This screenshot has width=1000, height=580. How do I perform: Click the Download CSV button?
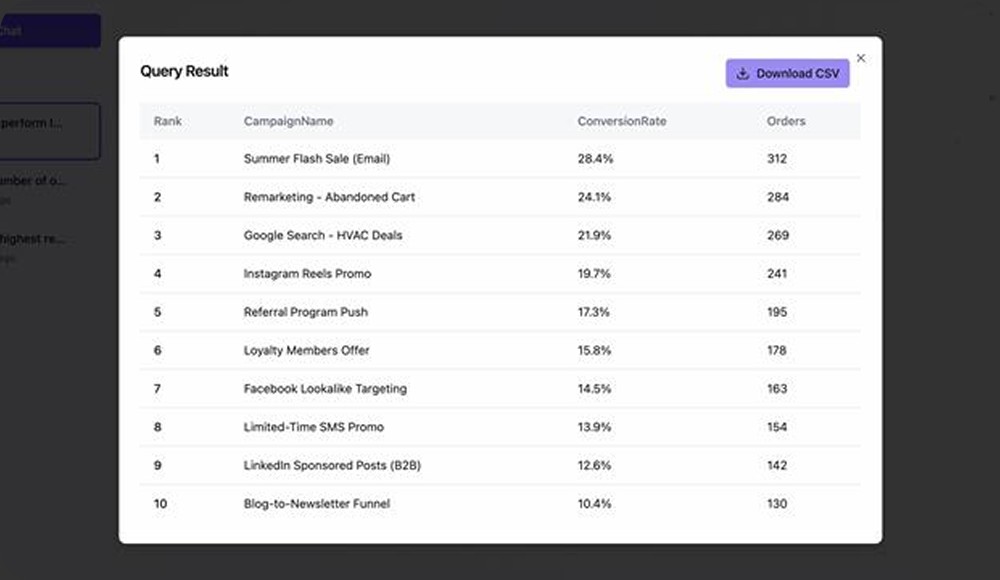[x=788, y=73]
